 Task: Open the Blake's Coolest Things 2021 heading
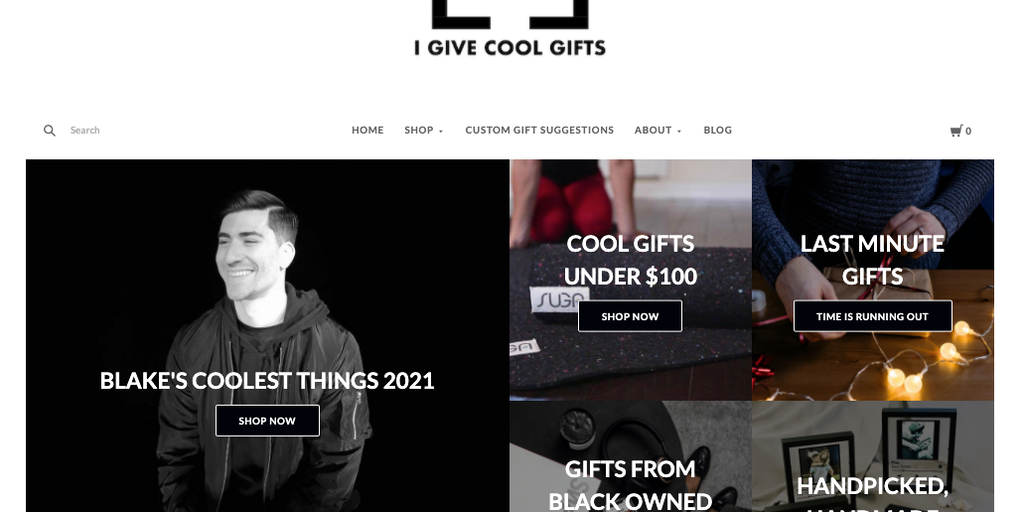[x=267, y=381]
